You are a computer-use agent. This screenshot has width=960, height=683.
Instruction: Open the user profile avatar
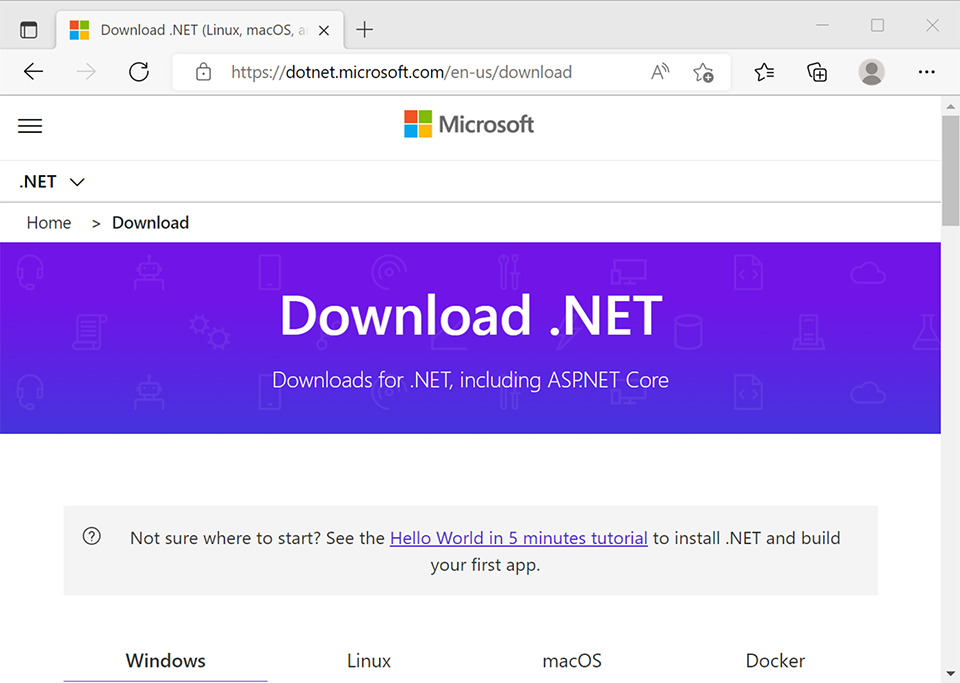click(x=871, y=72)
